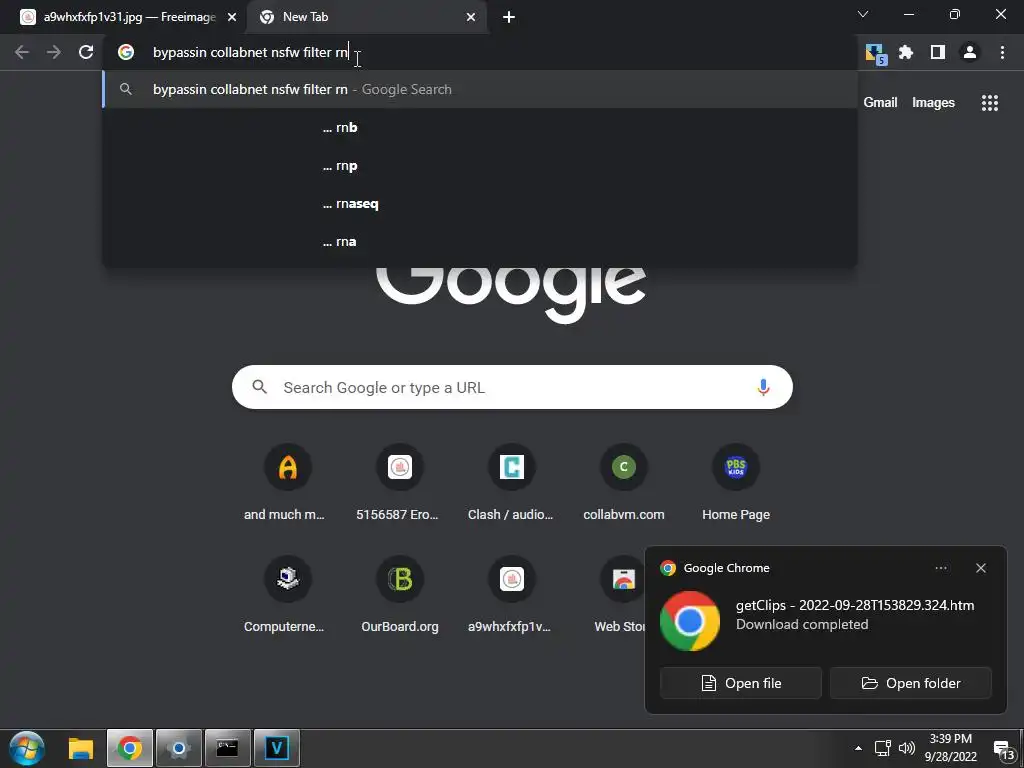Open the OurBoard.org shortcut
Screen dimensions: 1024x768
[400, 596]
